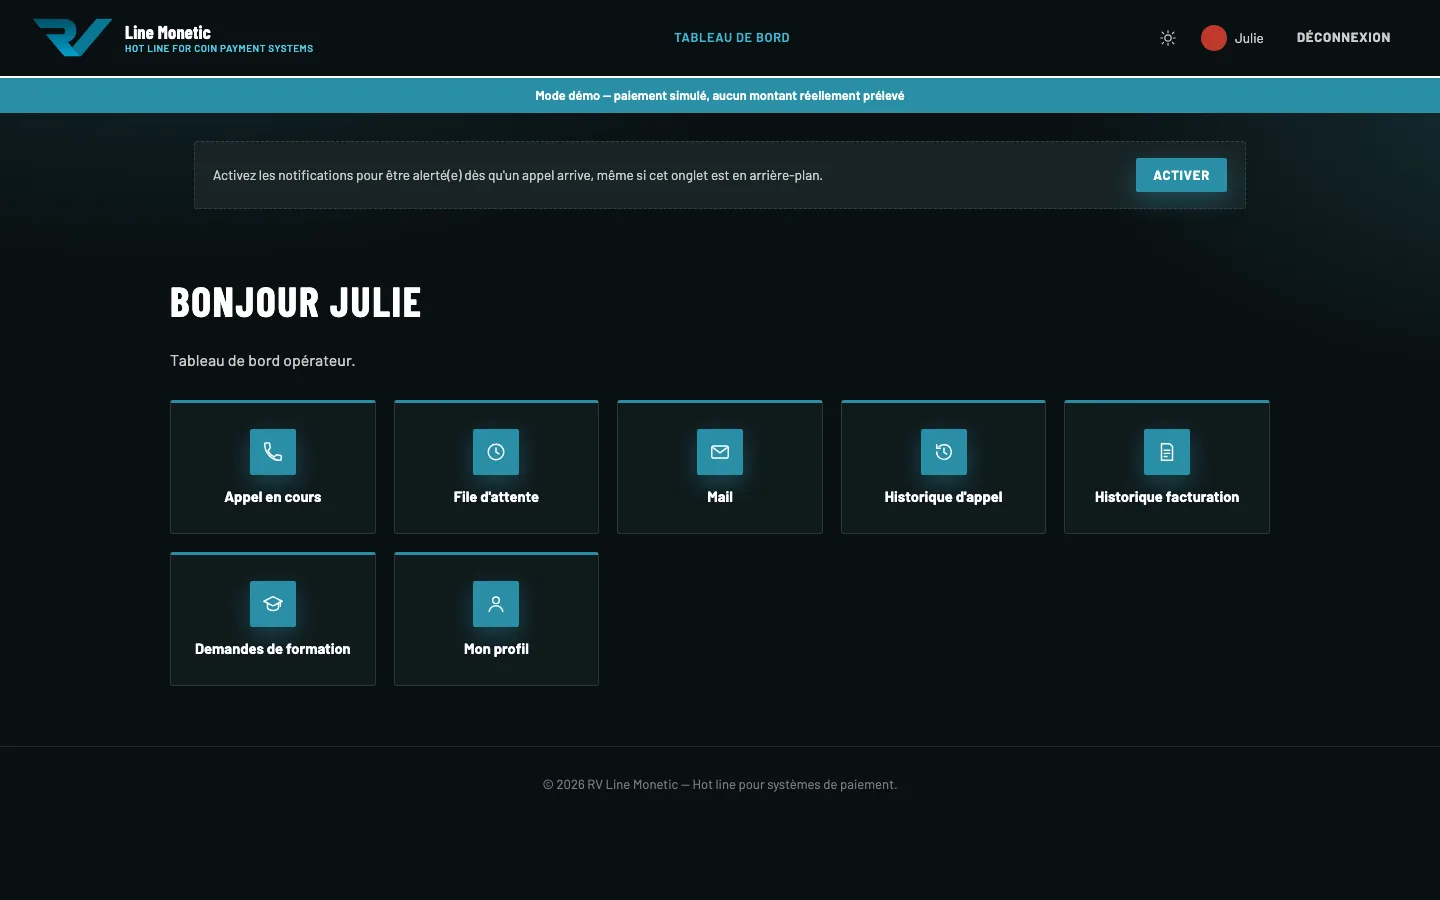Click the notification prompt message text

click(518, 175)
